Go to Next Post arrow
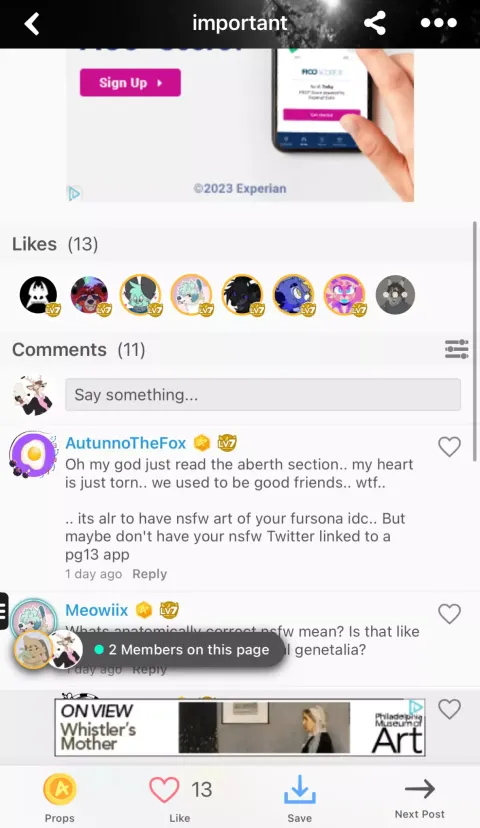Viewport: 480px width, 828px height. click(420, 789)
